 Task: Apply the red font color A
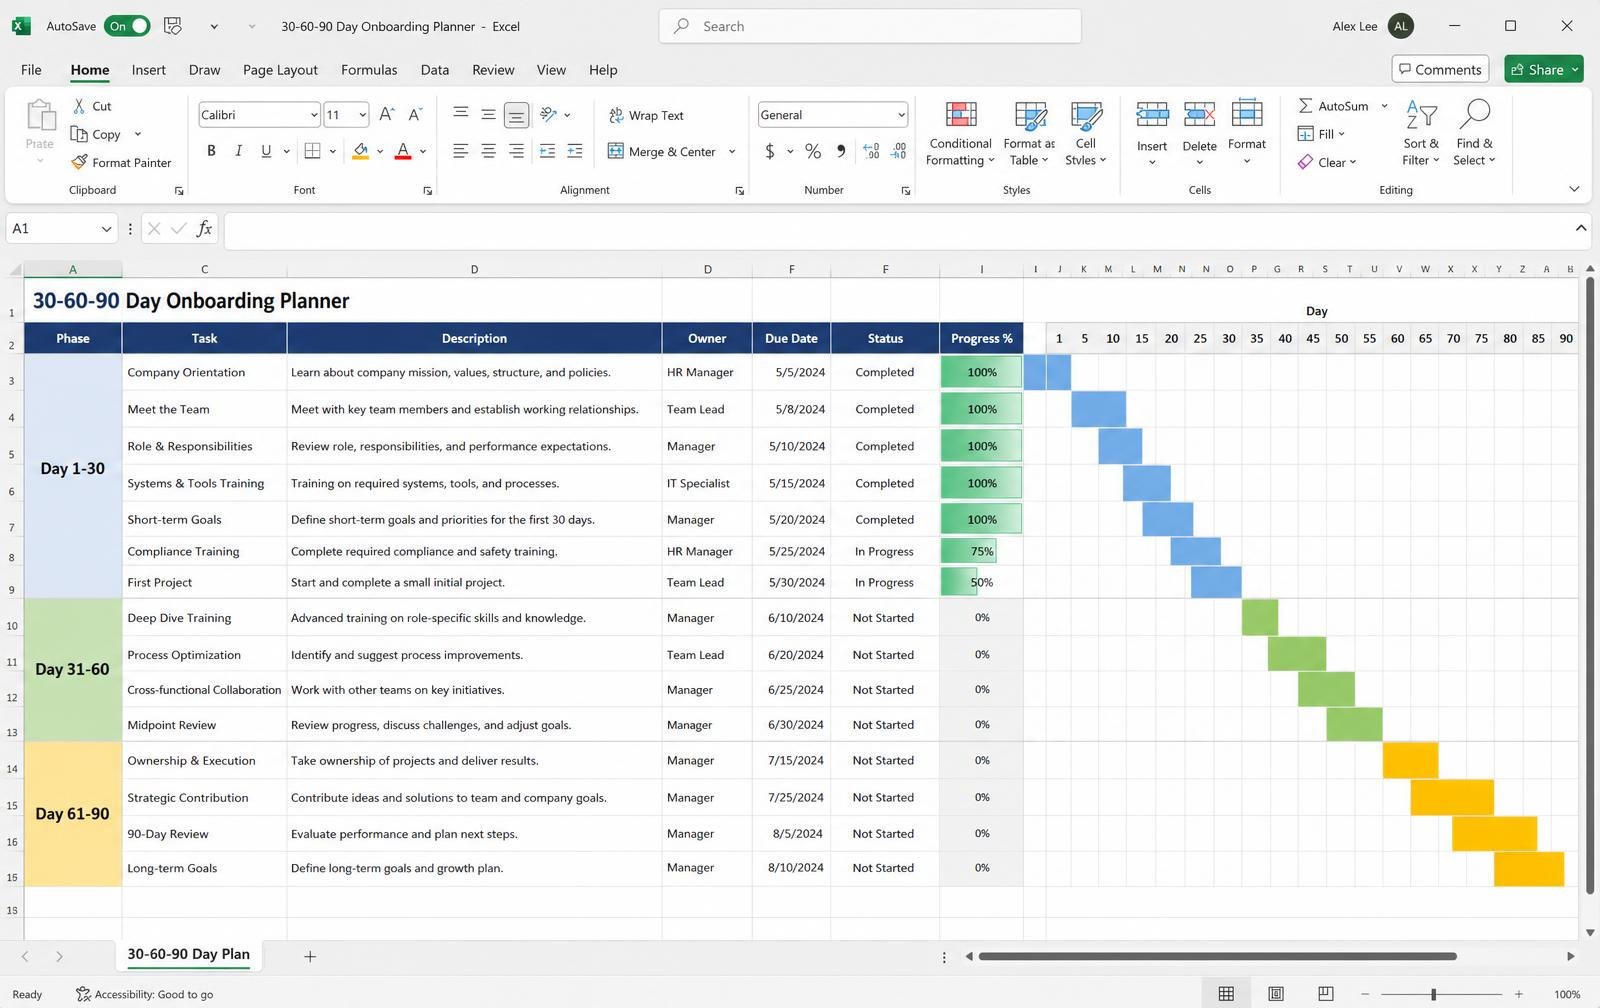pos(403,151)
